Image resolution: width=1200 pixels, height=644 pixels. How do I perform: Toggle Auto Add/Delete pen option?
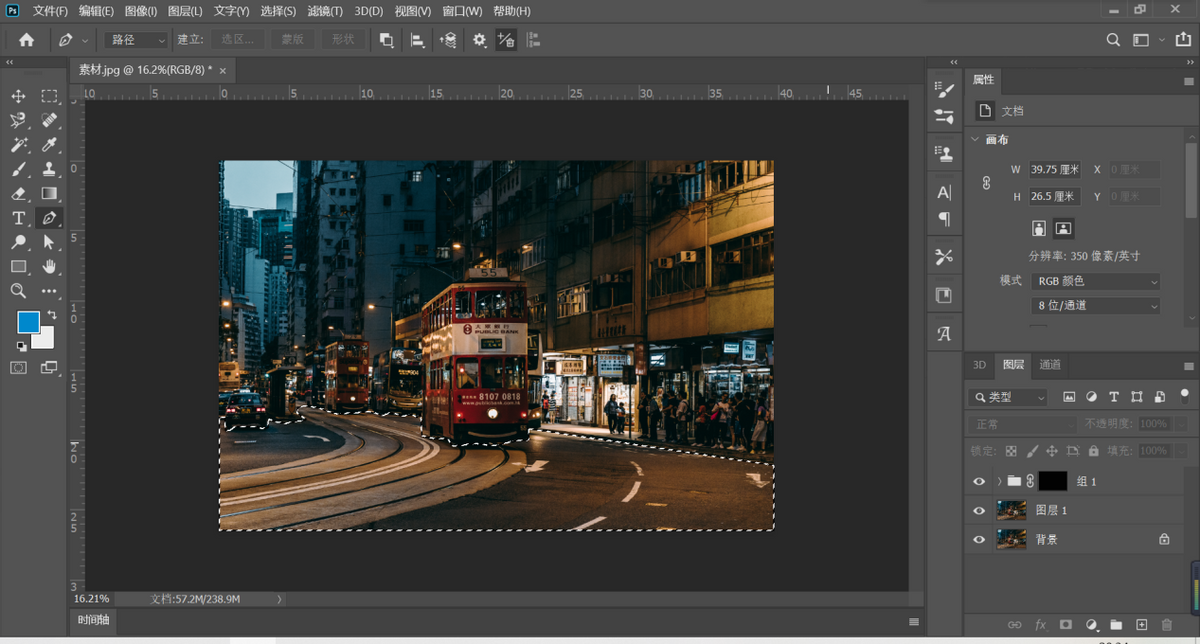507,40
